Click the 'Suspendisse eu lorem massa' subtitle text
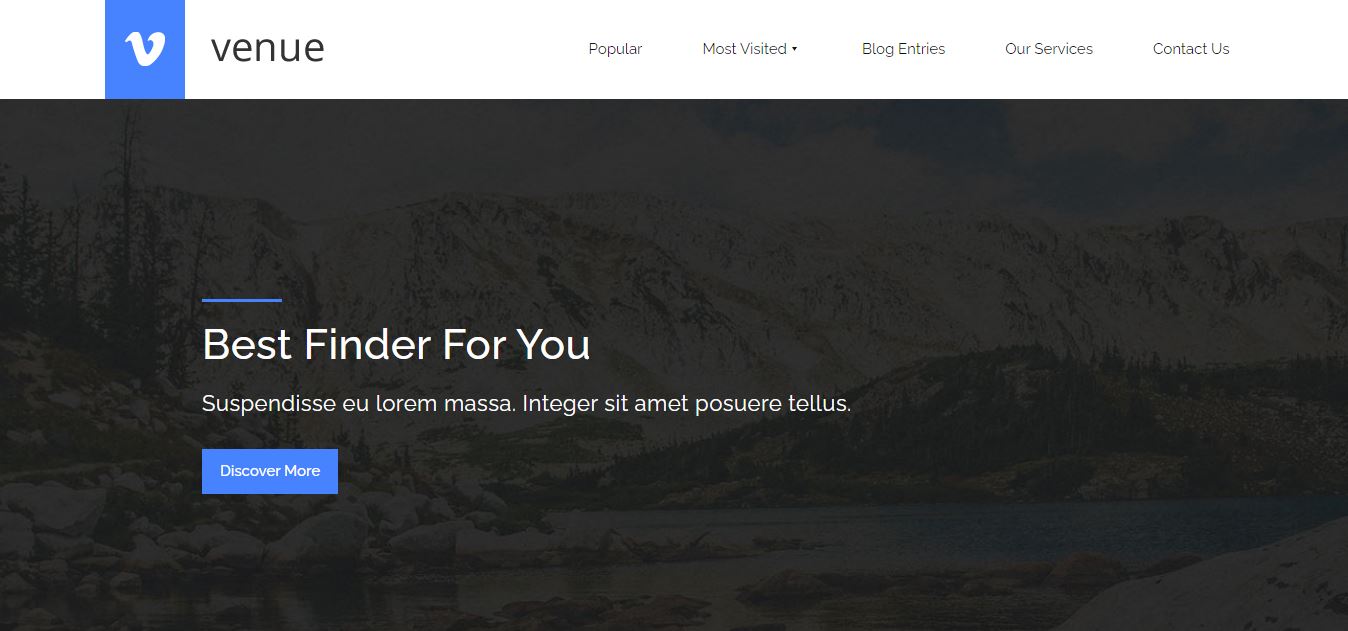The width and height of the screenshot is (1348, 631). pyautogui.click(x=359, y=404)
